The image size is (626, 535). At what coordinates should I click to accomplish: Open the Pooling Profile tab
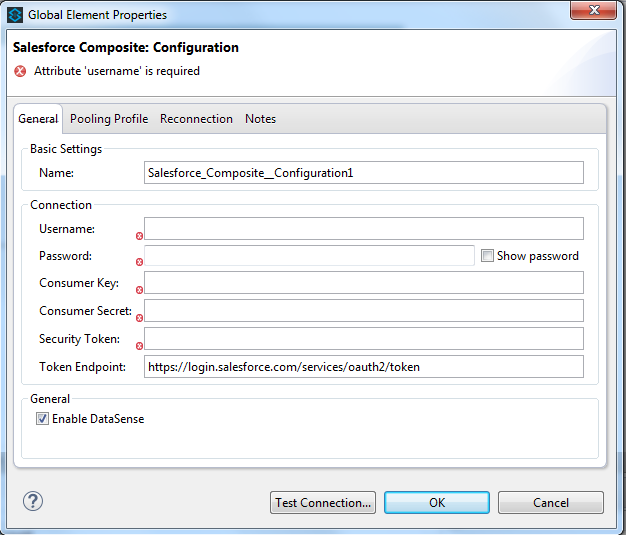tap(109, 119)
